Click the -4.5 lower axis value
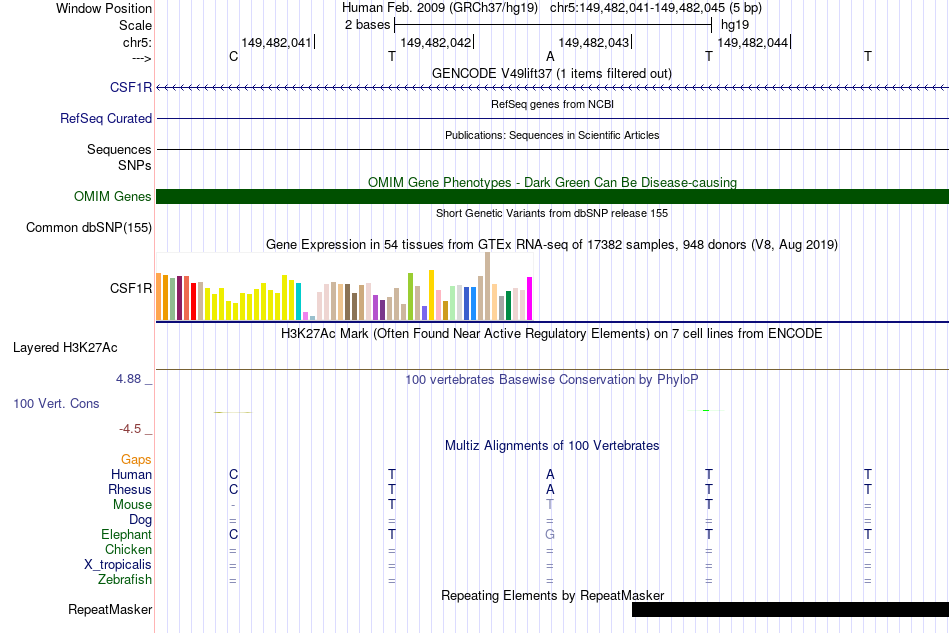 pos(130,429)
